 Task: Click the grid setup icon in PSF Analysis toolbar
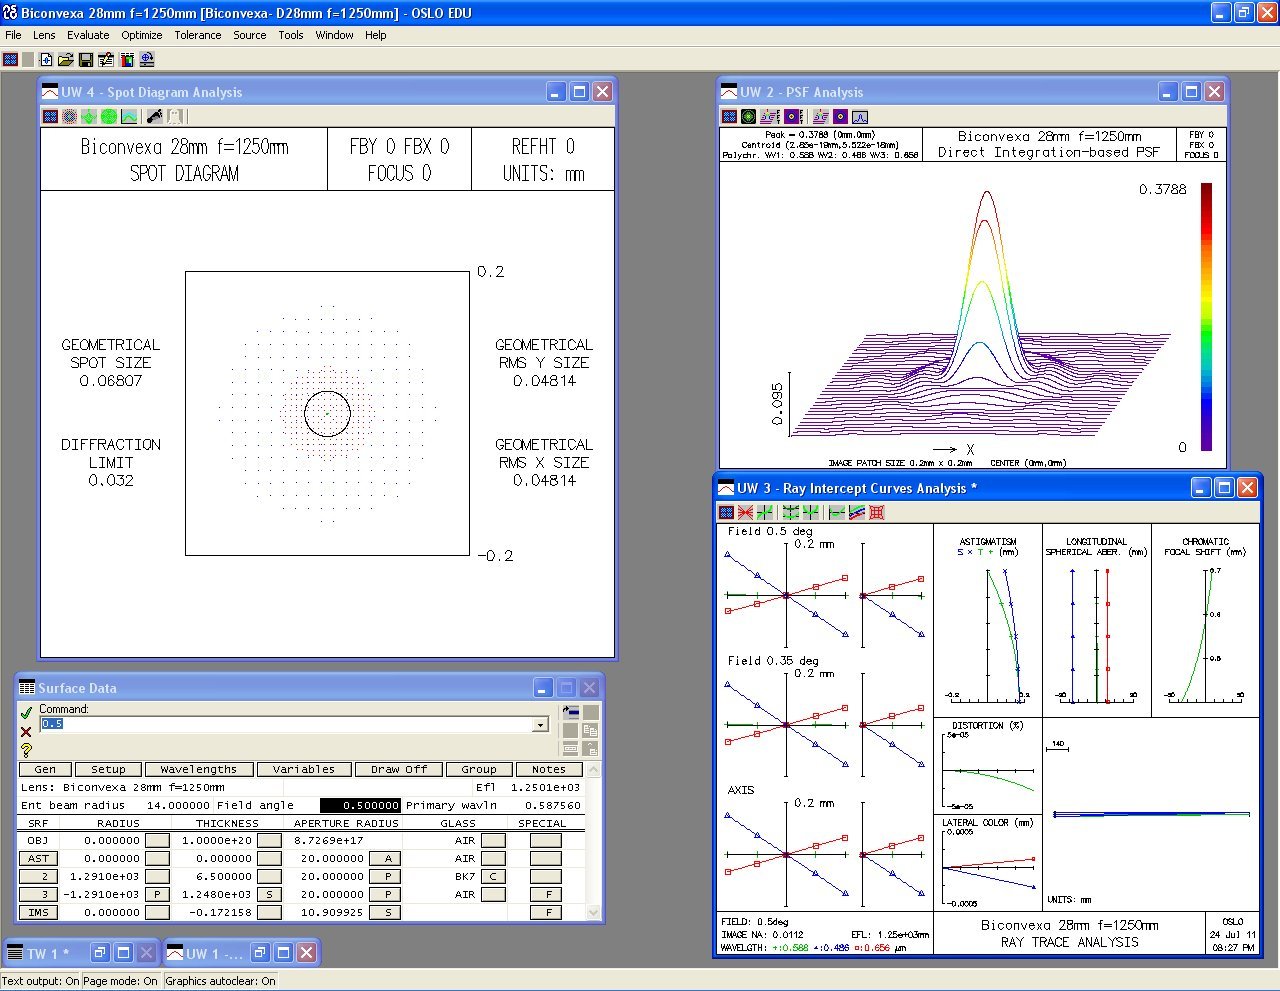[x=729, y=117]
